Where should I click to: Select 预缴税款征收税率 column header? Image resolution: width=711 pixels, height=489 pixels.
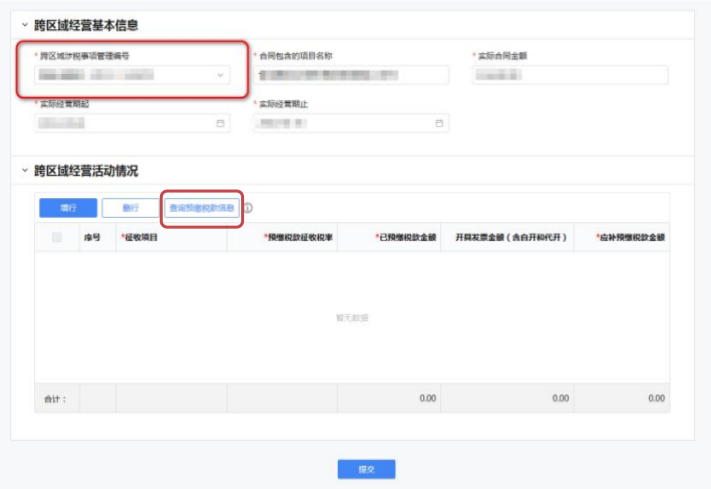click(x=298, y=237)
